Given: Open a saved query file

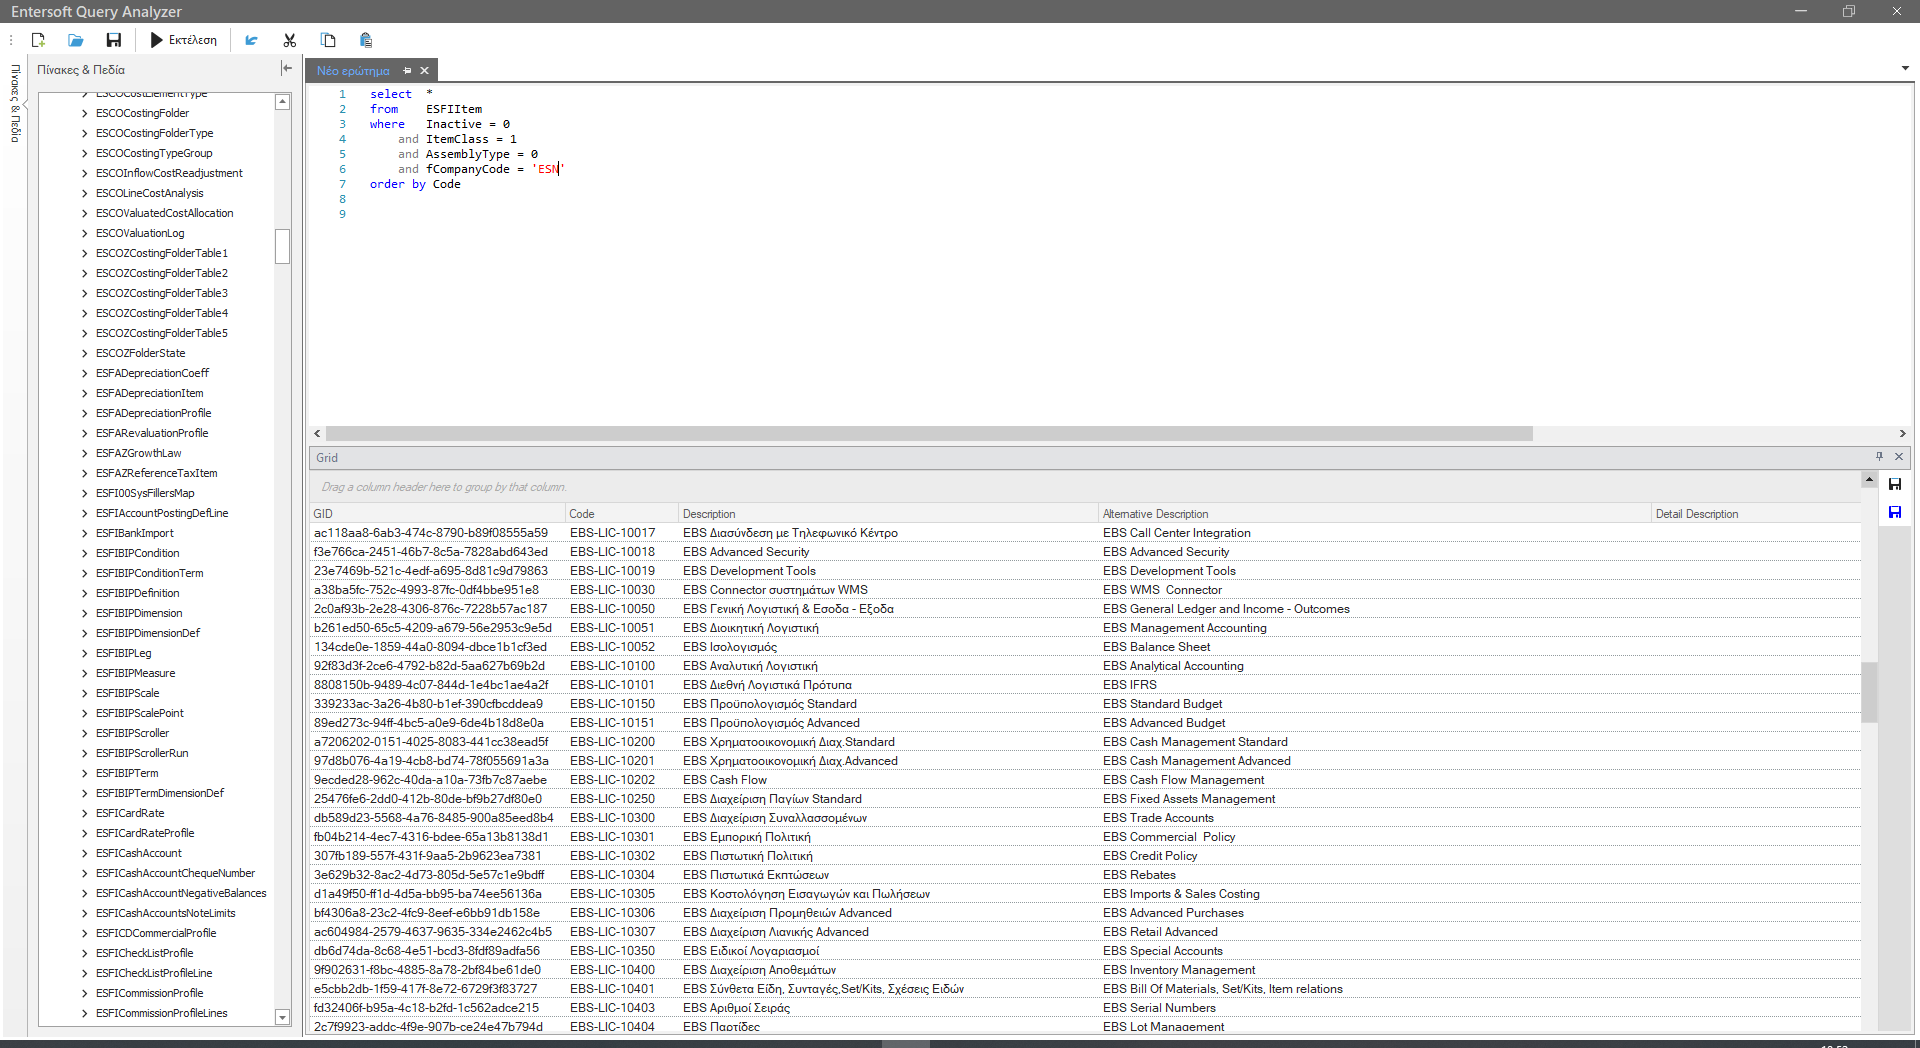Looking at the screenshot, I should pos(76,40).
